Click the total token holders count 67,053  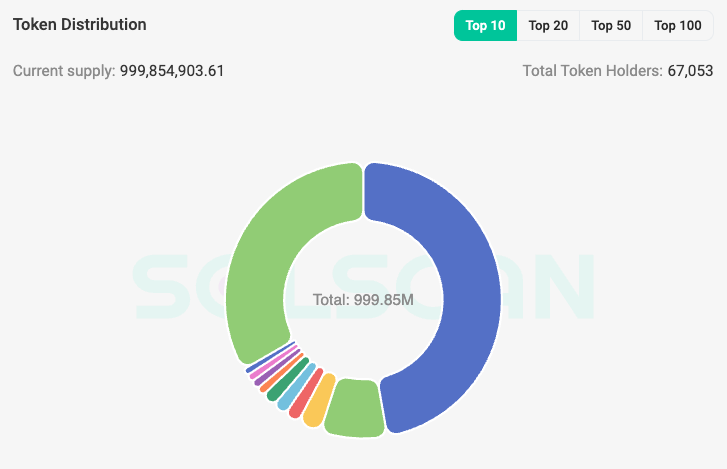[x=690, y=71]
